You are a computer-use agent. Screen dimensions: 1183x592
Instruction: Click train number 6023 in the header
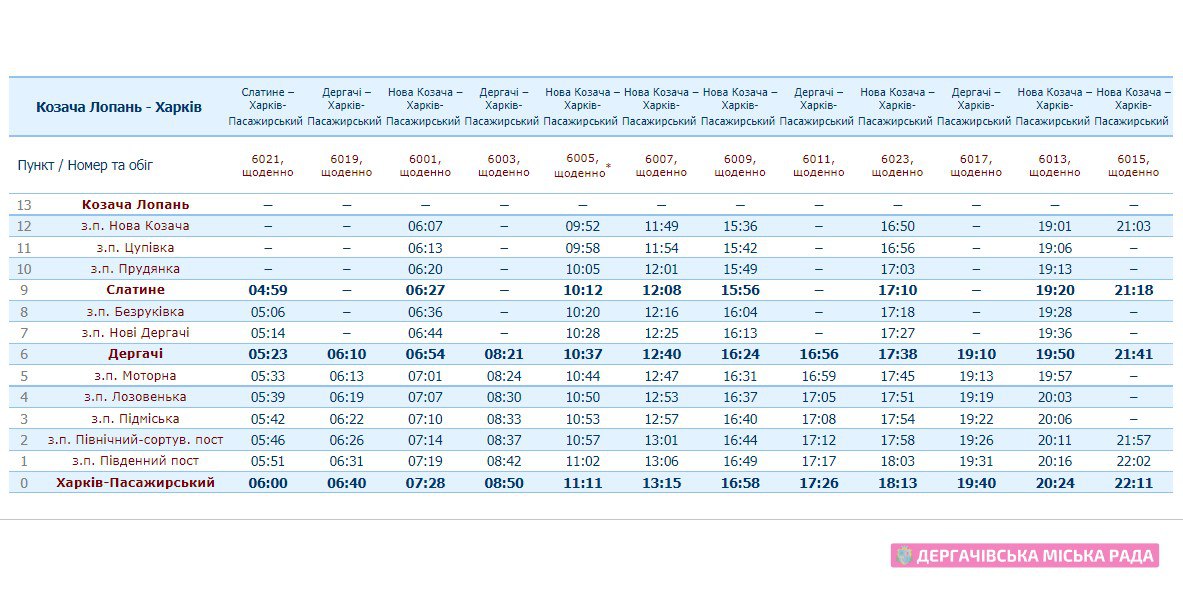pyautogui.click(x=897, y=159)
